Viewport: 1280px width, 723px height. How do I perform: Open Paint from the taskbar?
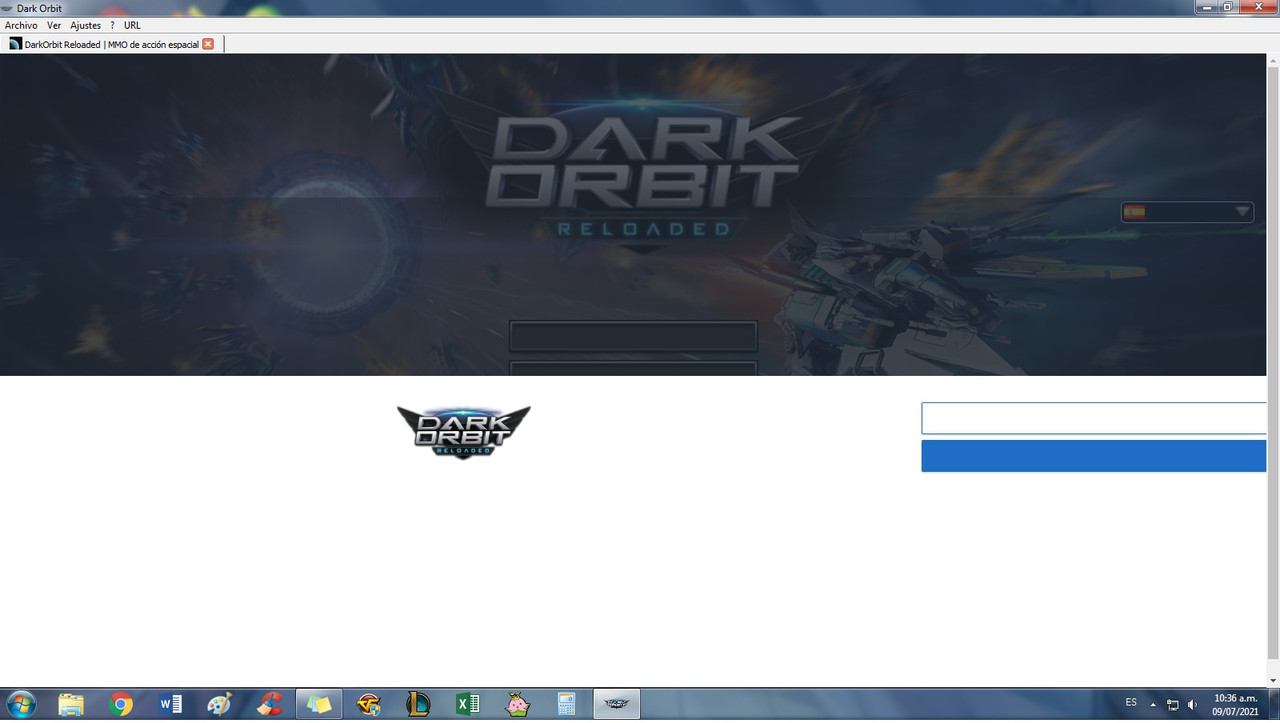219,704
